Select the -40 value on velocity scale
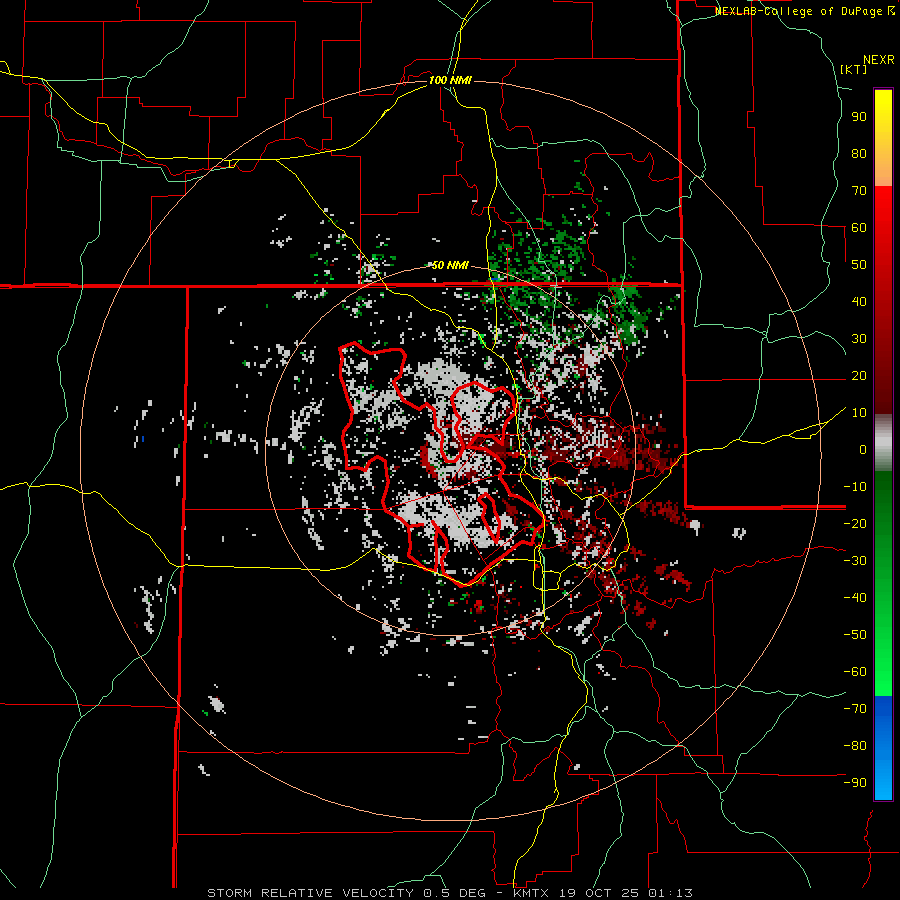This screenshot has height=900, width=900. click(855, 598)
